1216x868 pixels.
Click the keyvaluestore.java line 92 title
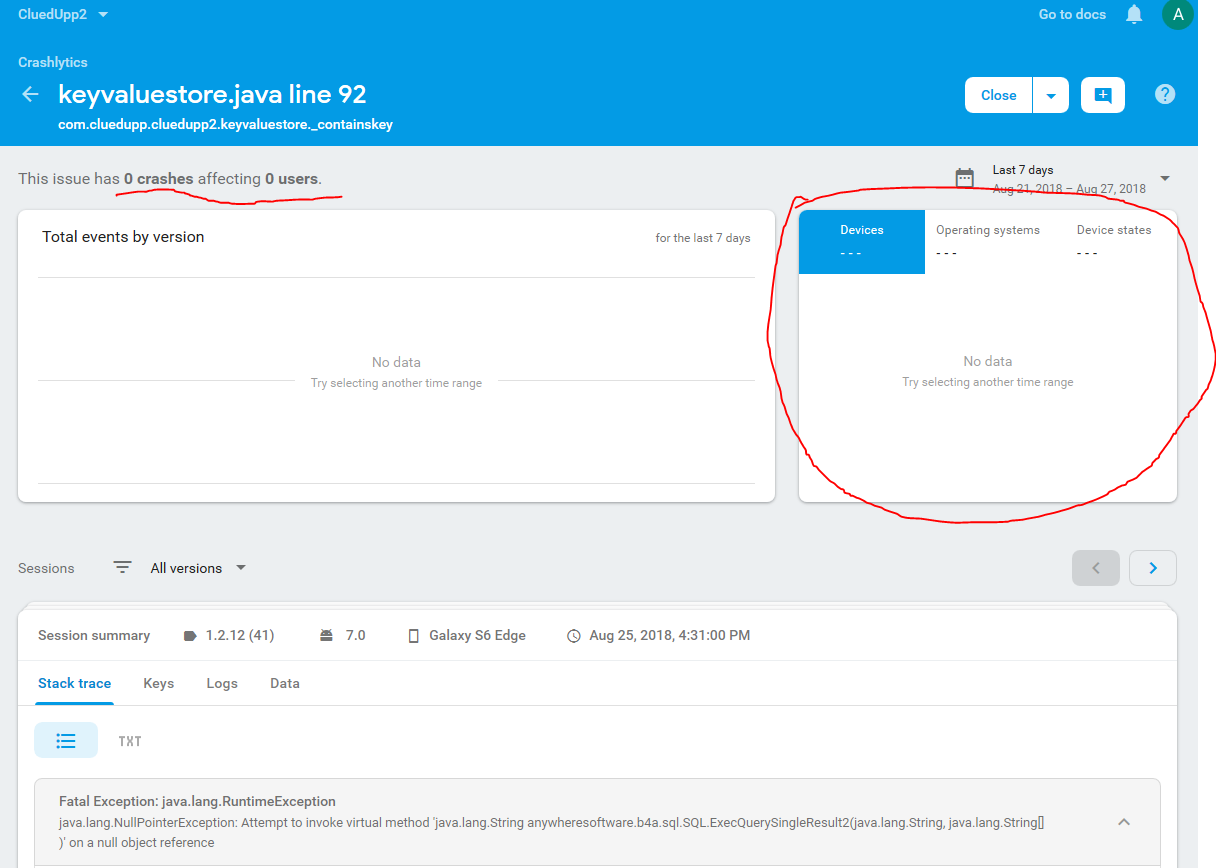click(212, 95)
